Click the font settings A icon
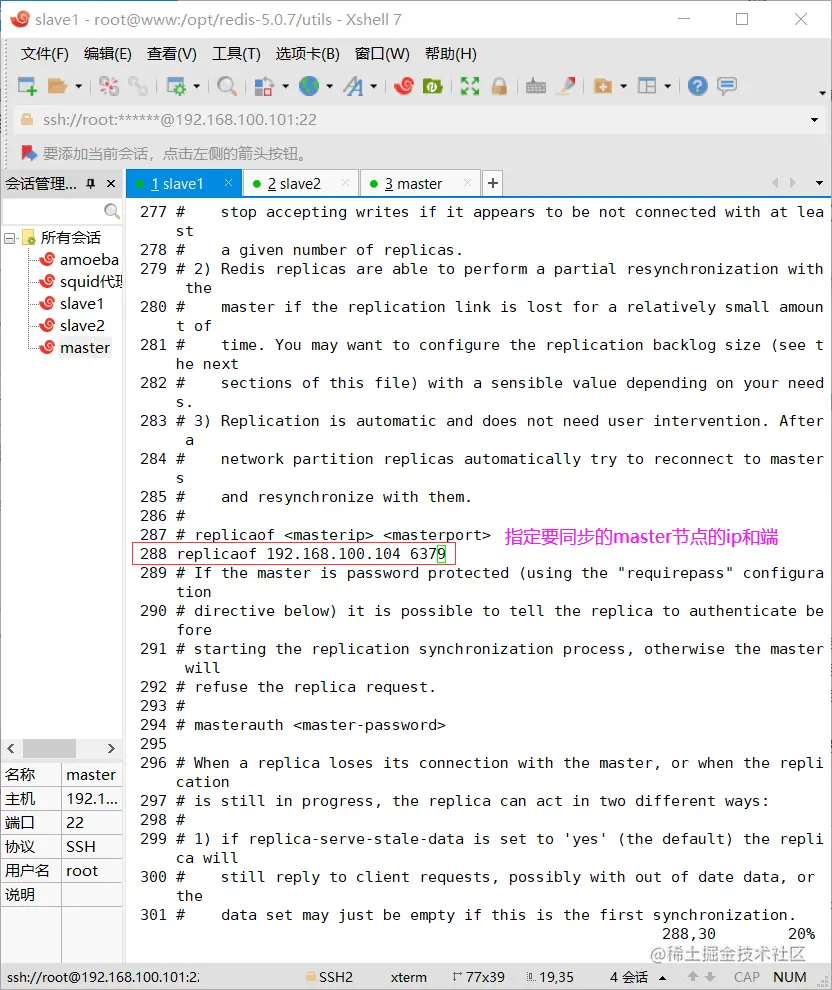This screenshot has width=832, height=990. 354,86
